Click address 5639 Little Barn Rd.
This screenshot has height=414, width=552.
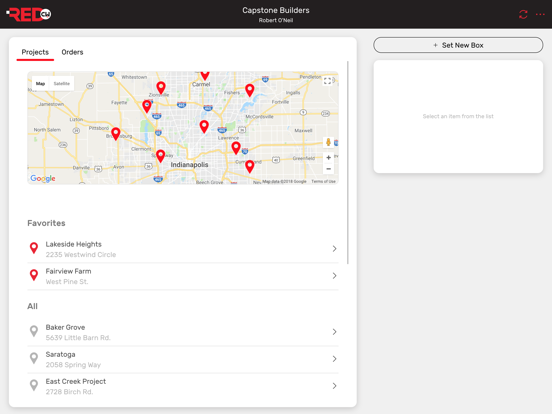78,338
